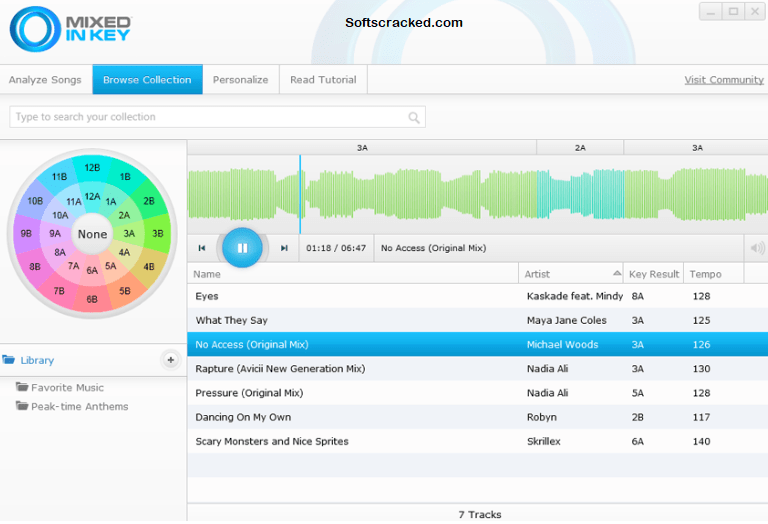Viewport: 768px width, 524px height.
Task: Select key 4A on the Camelot wheel
Action: pos(124,252)
